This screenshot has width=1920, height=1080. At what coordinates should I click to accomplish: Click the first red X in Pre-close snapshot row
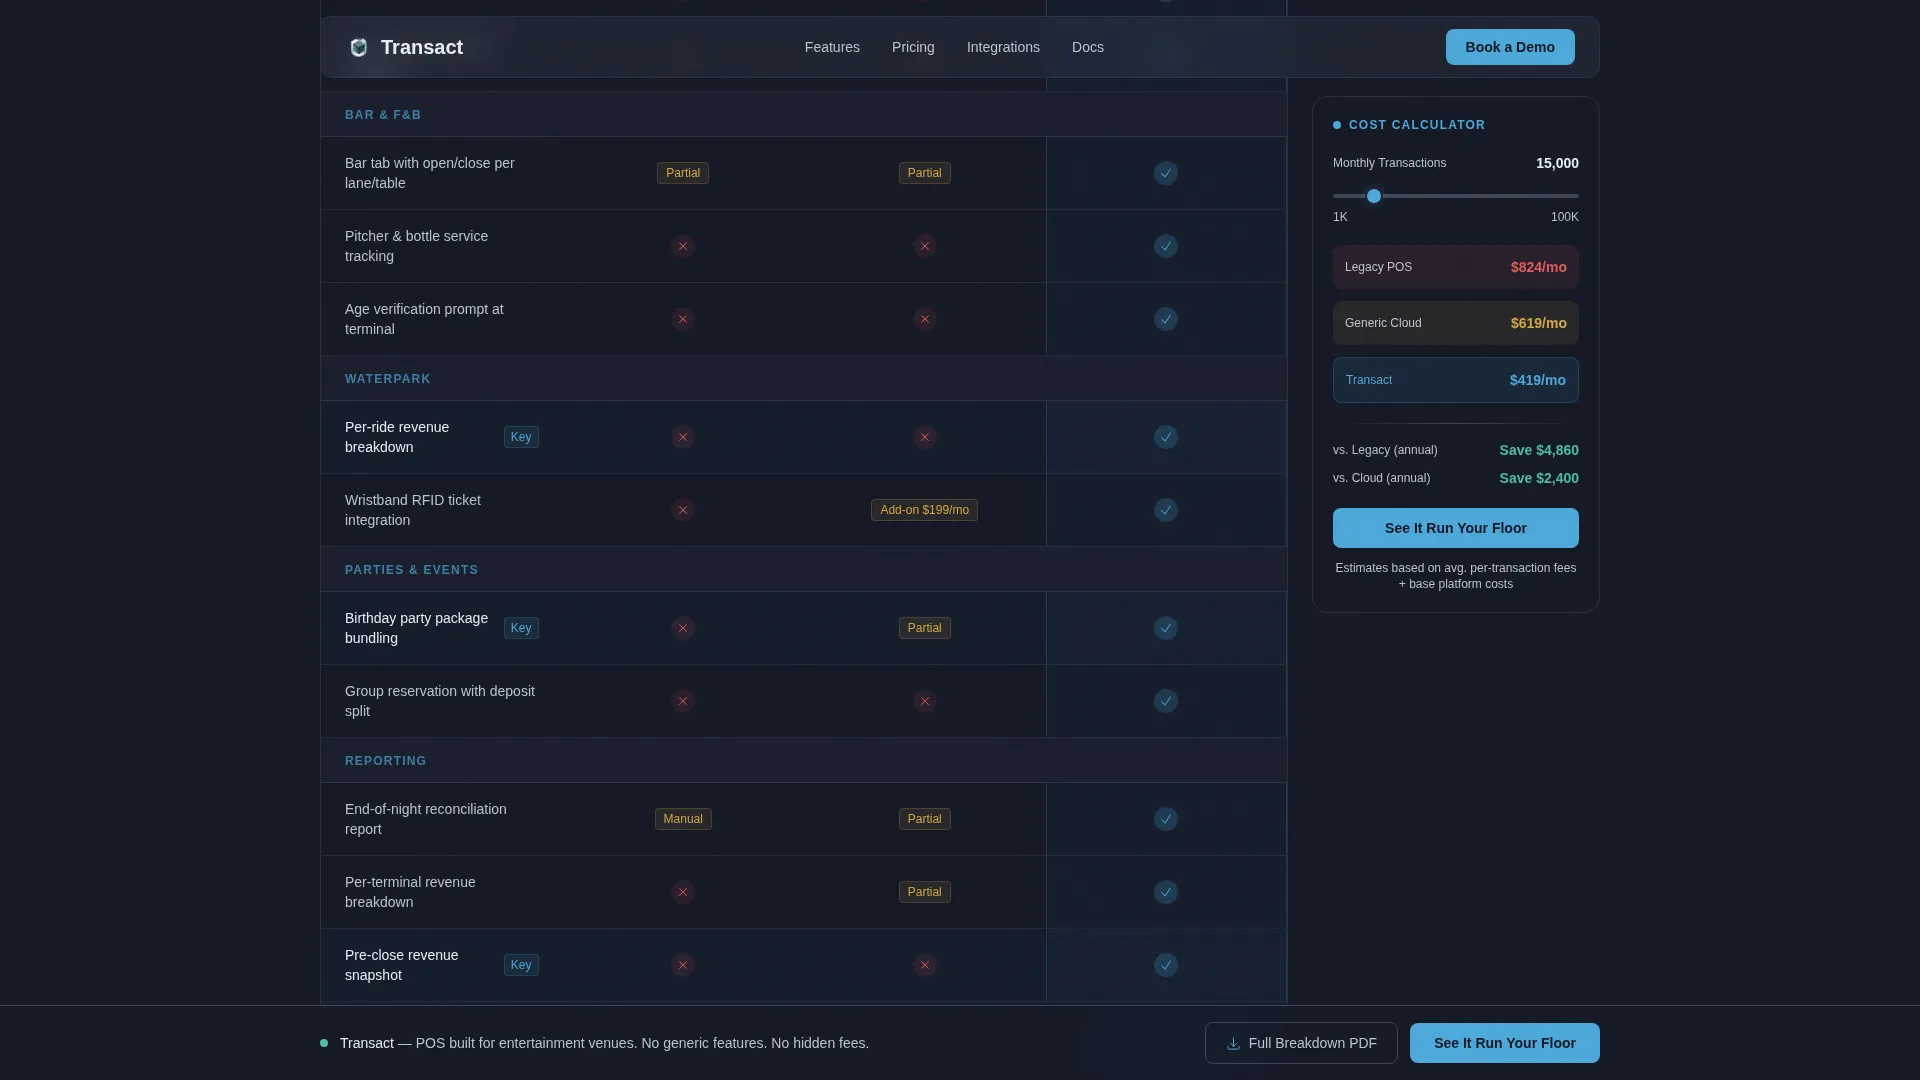click(x=683, y=965)
